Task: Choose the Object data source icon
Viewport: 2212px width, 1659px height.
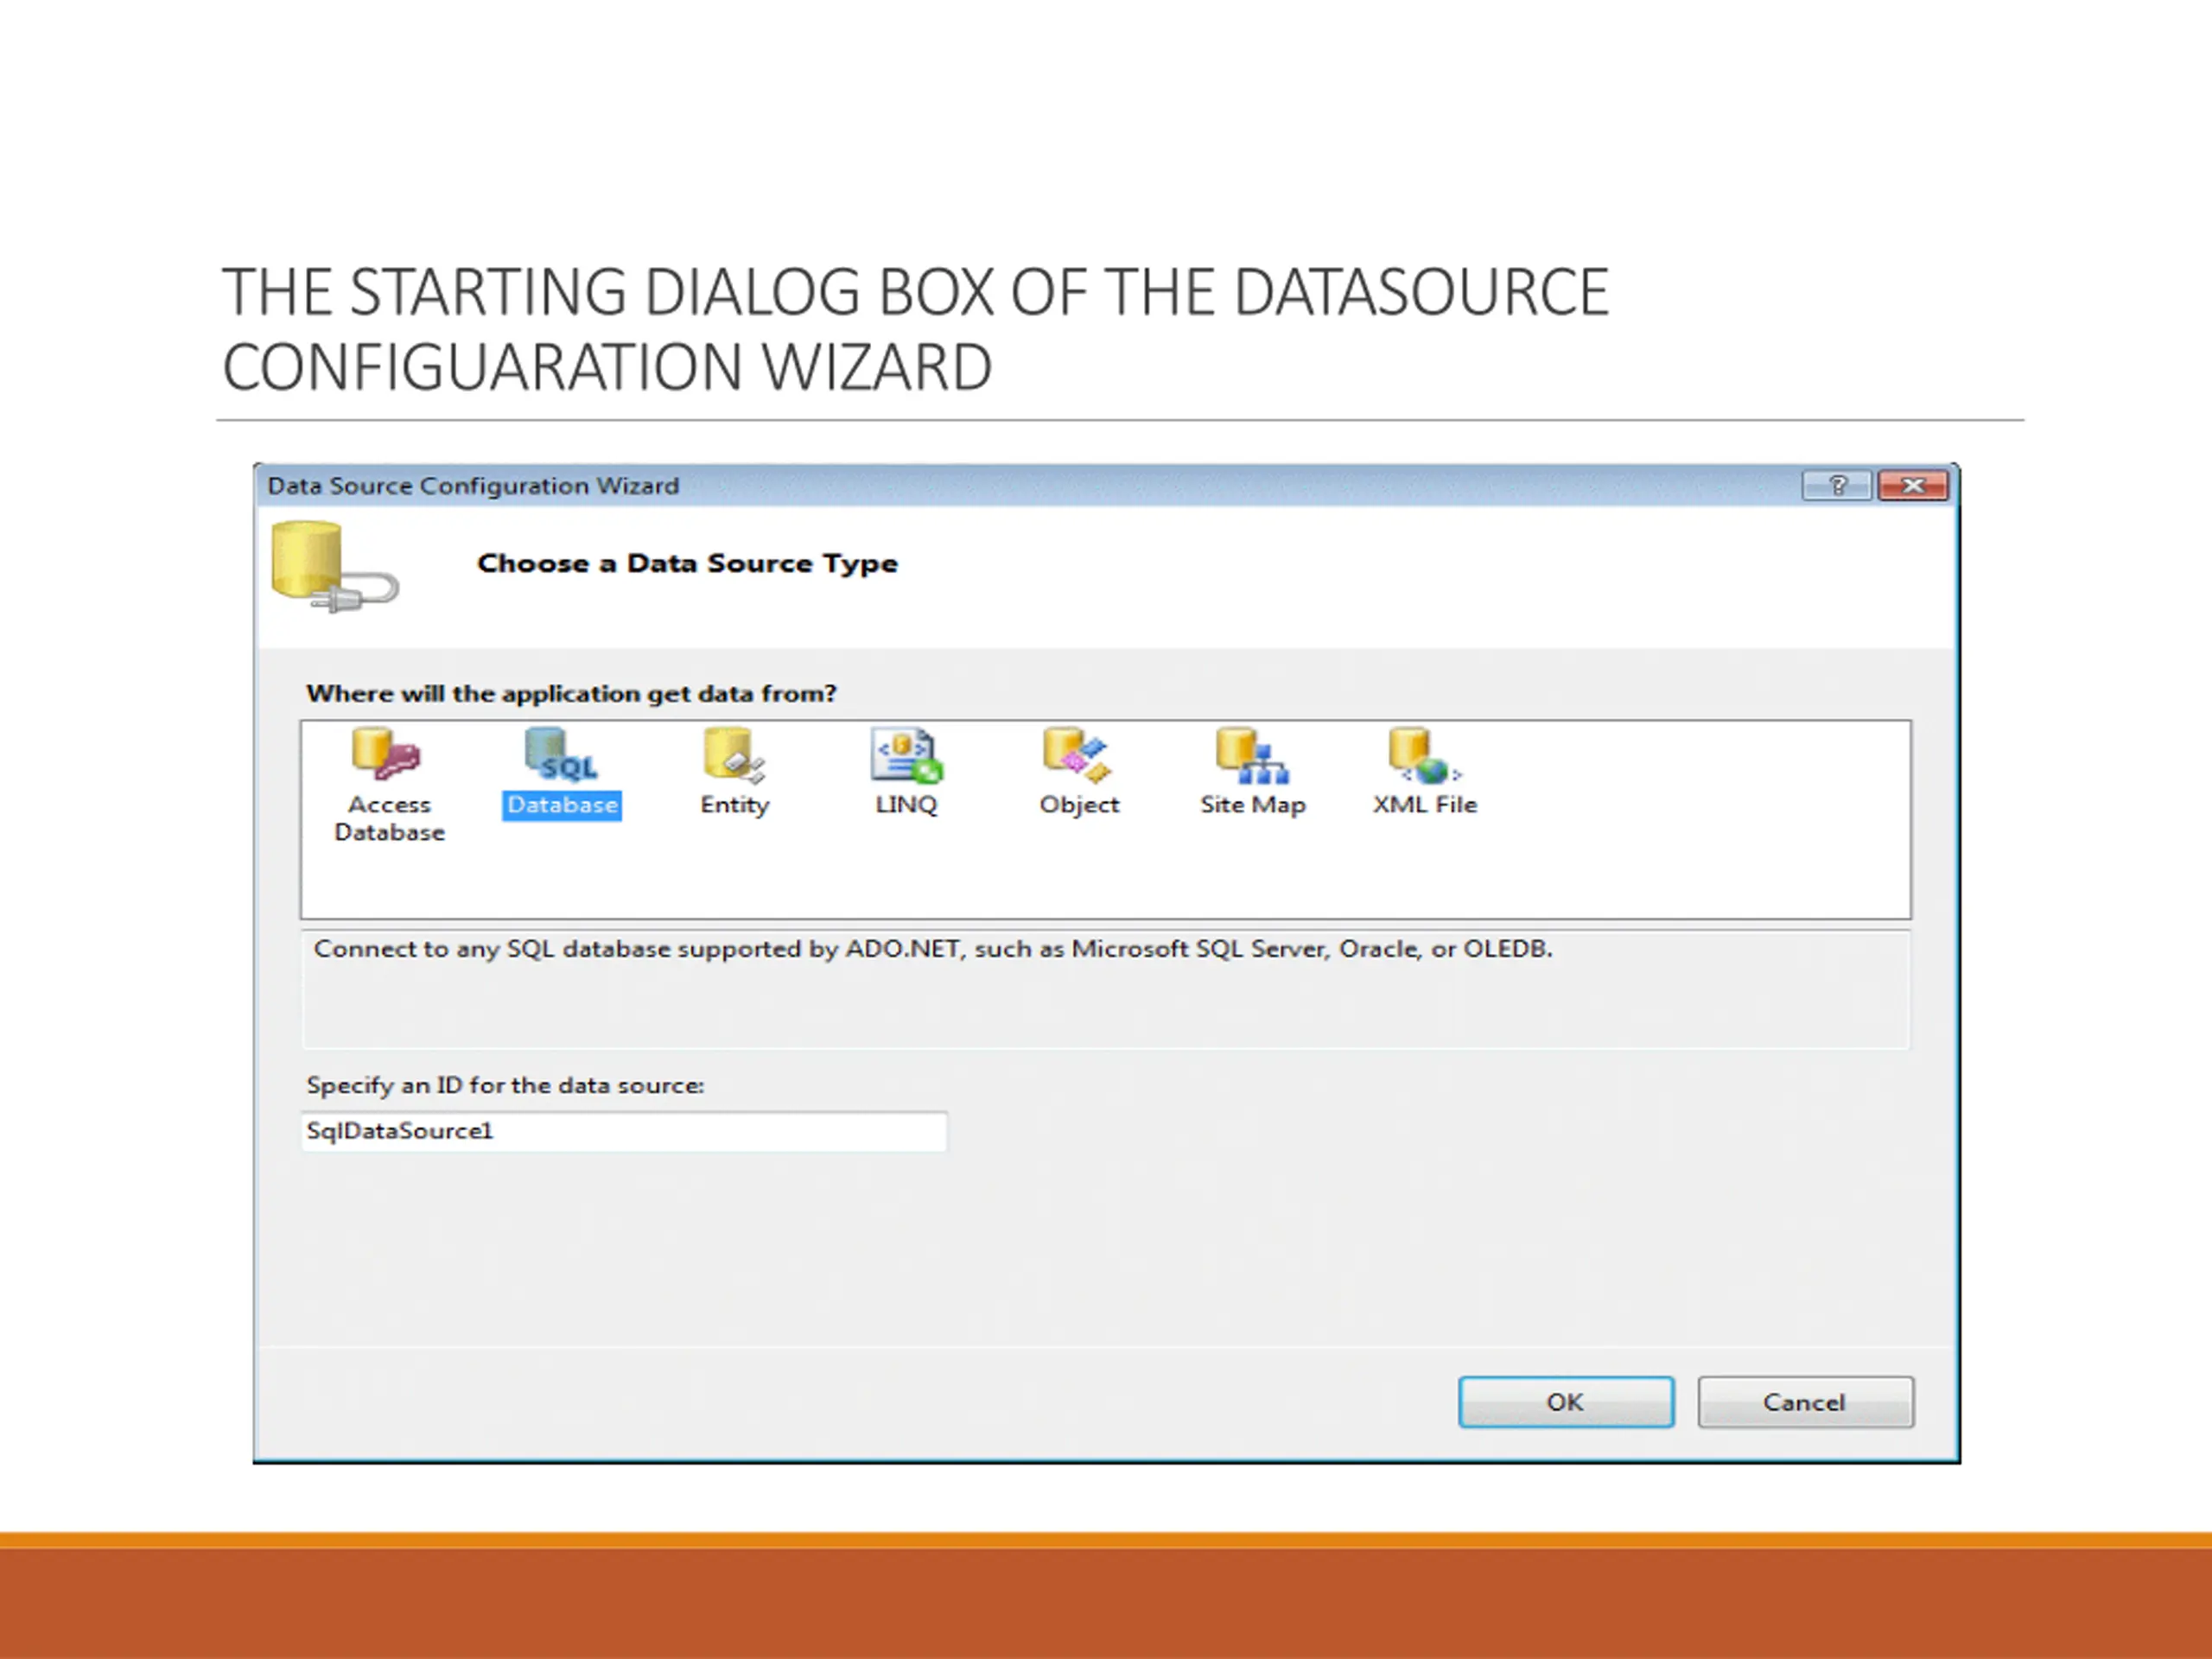Action: coord(1078,755)
